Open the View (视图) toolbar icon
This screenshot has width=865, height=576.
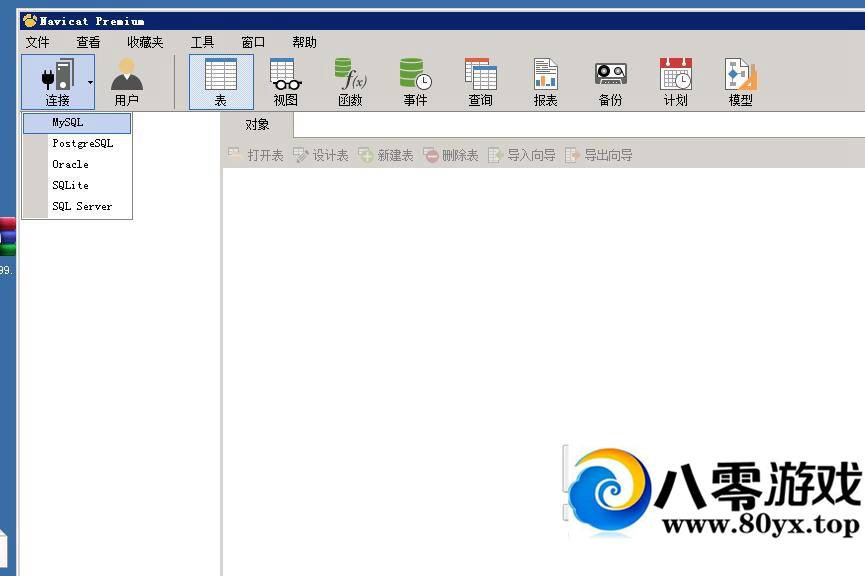coord(286,82)
